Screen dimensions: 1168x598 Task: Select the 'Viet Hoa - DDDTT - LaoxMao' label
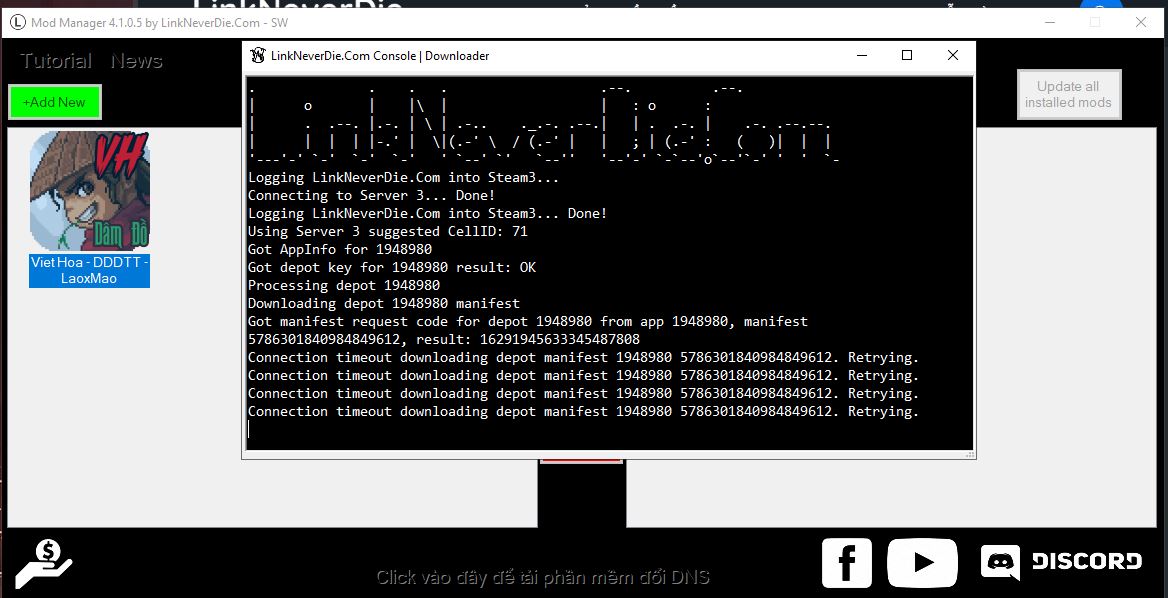(89, 270)
